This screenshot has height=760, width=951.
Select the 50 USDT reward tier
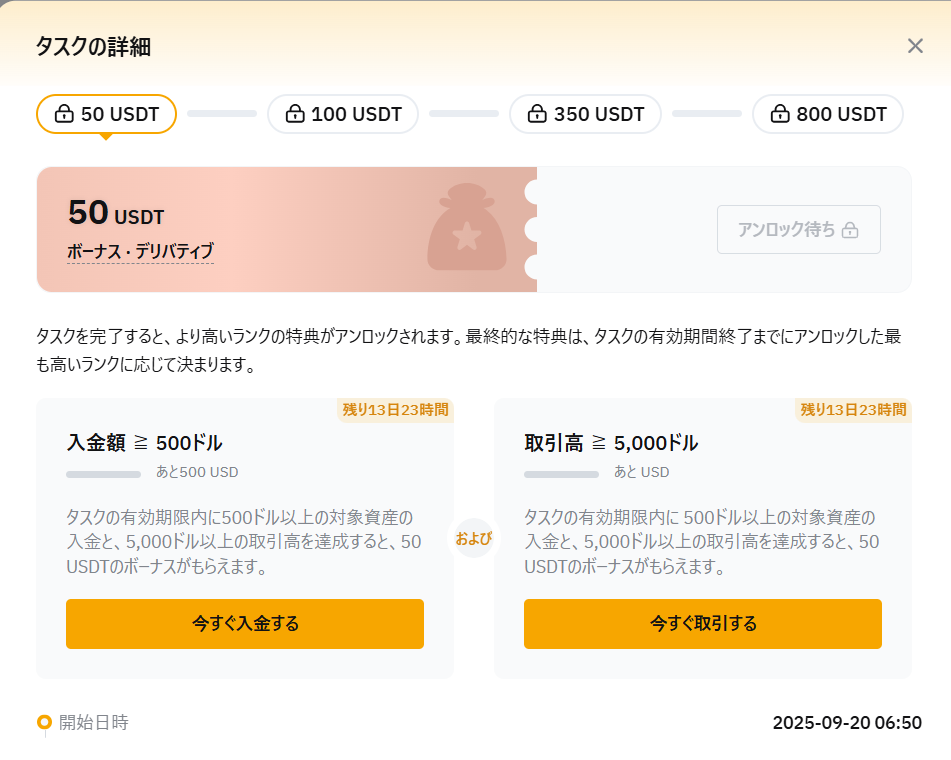tap(105, 114)
